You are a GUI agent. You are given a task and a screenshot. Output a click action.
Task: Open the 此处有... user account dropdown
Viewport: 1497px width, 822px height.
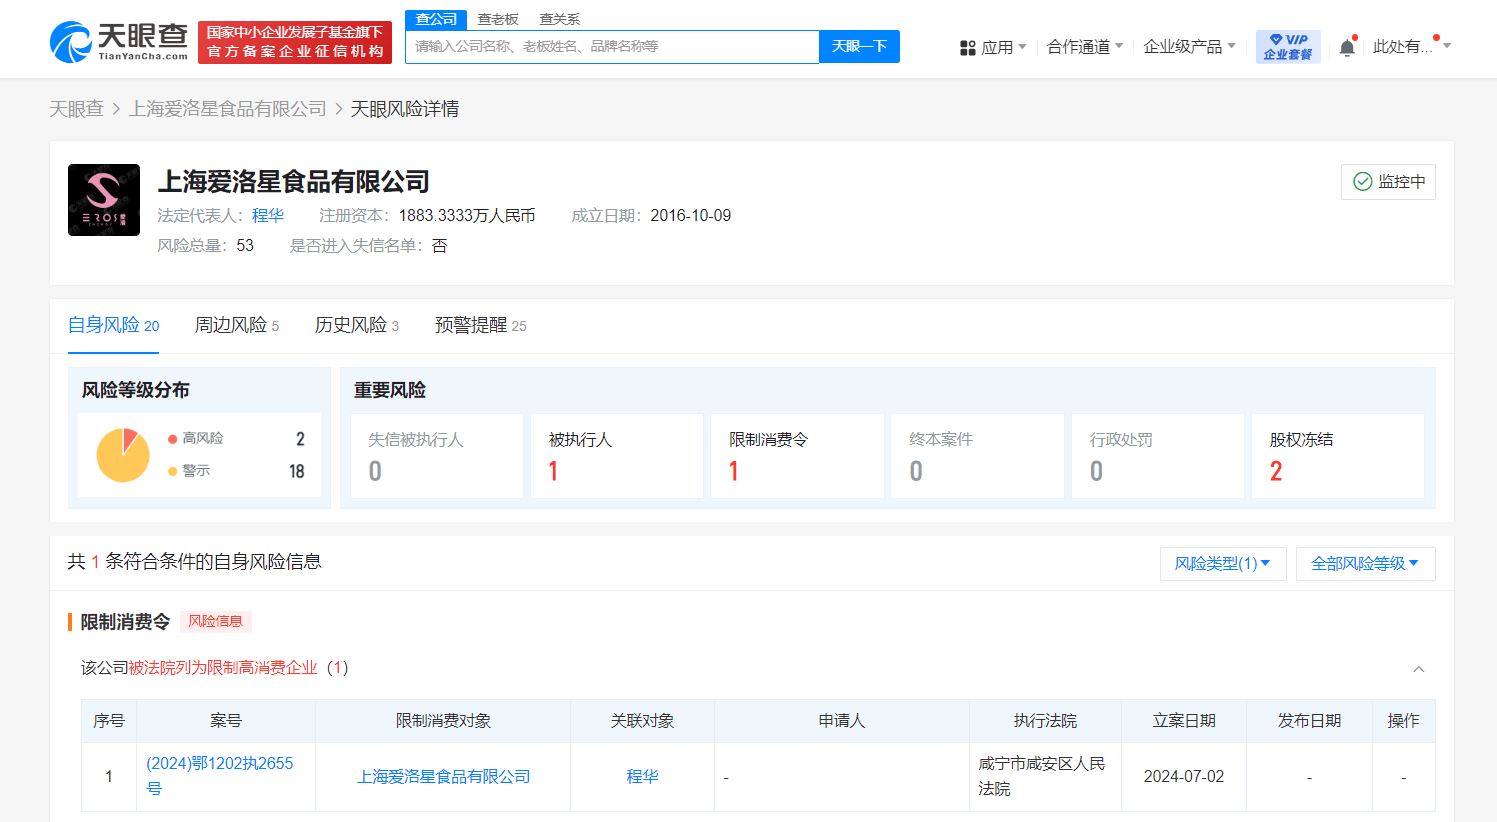[x=1412, y=47]
